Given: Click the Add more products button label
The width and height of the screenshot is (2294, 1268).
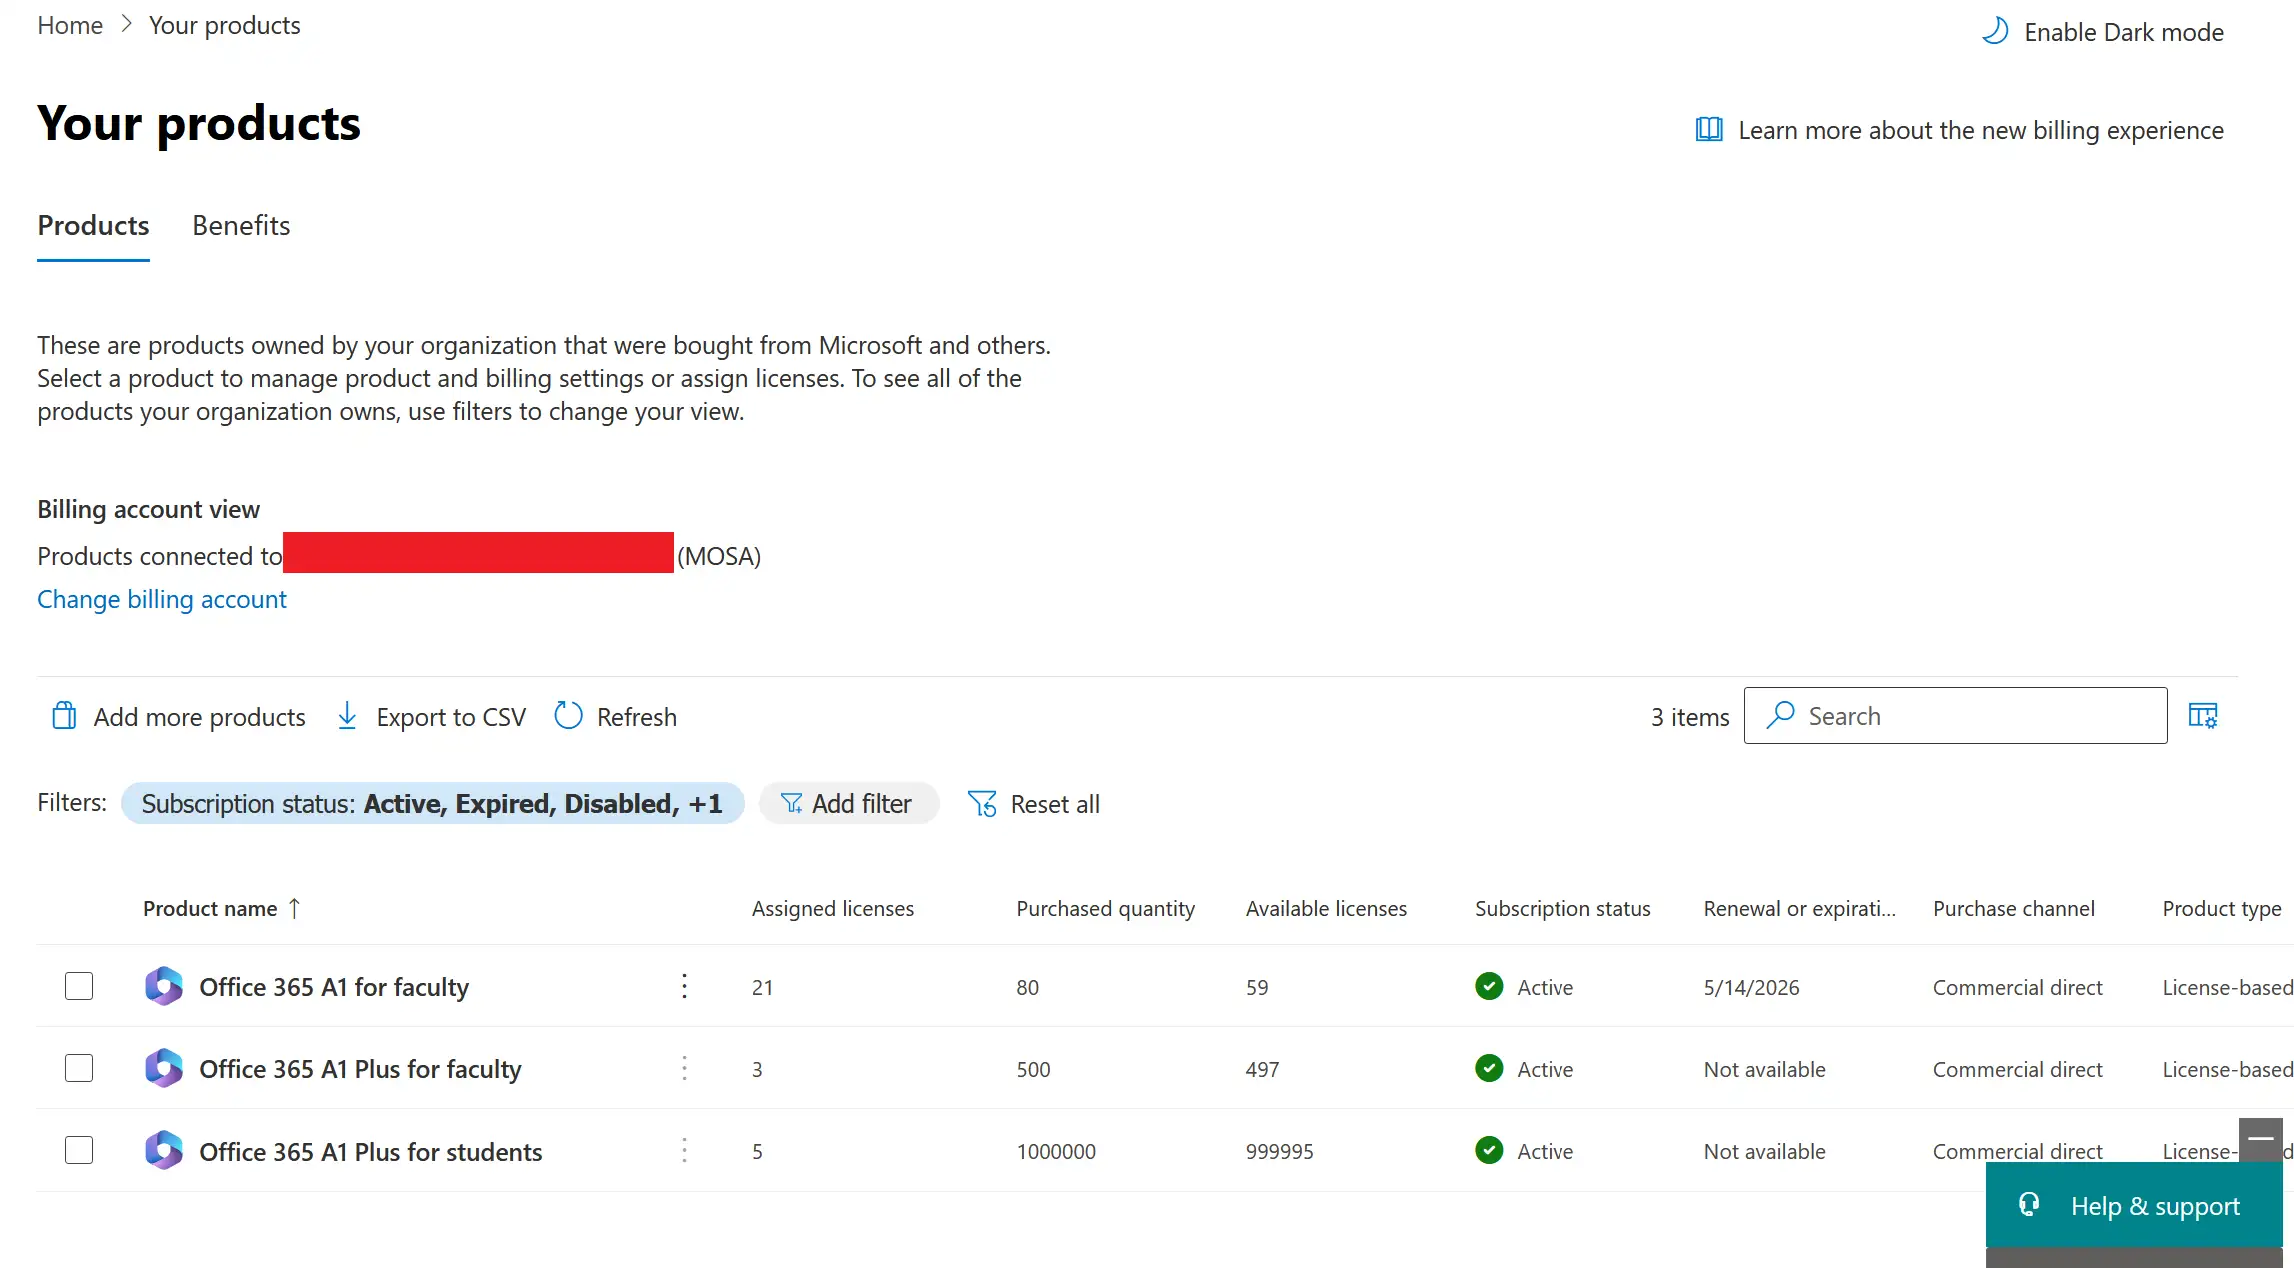Looking at the screenshot, I should (199, 717).
